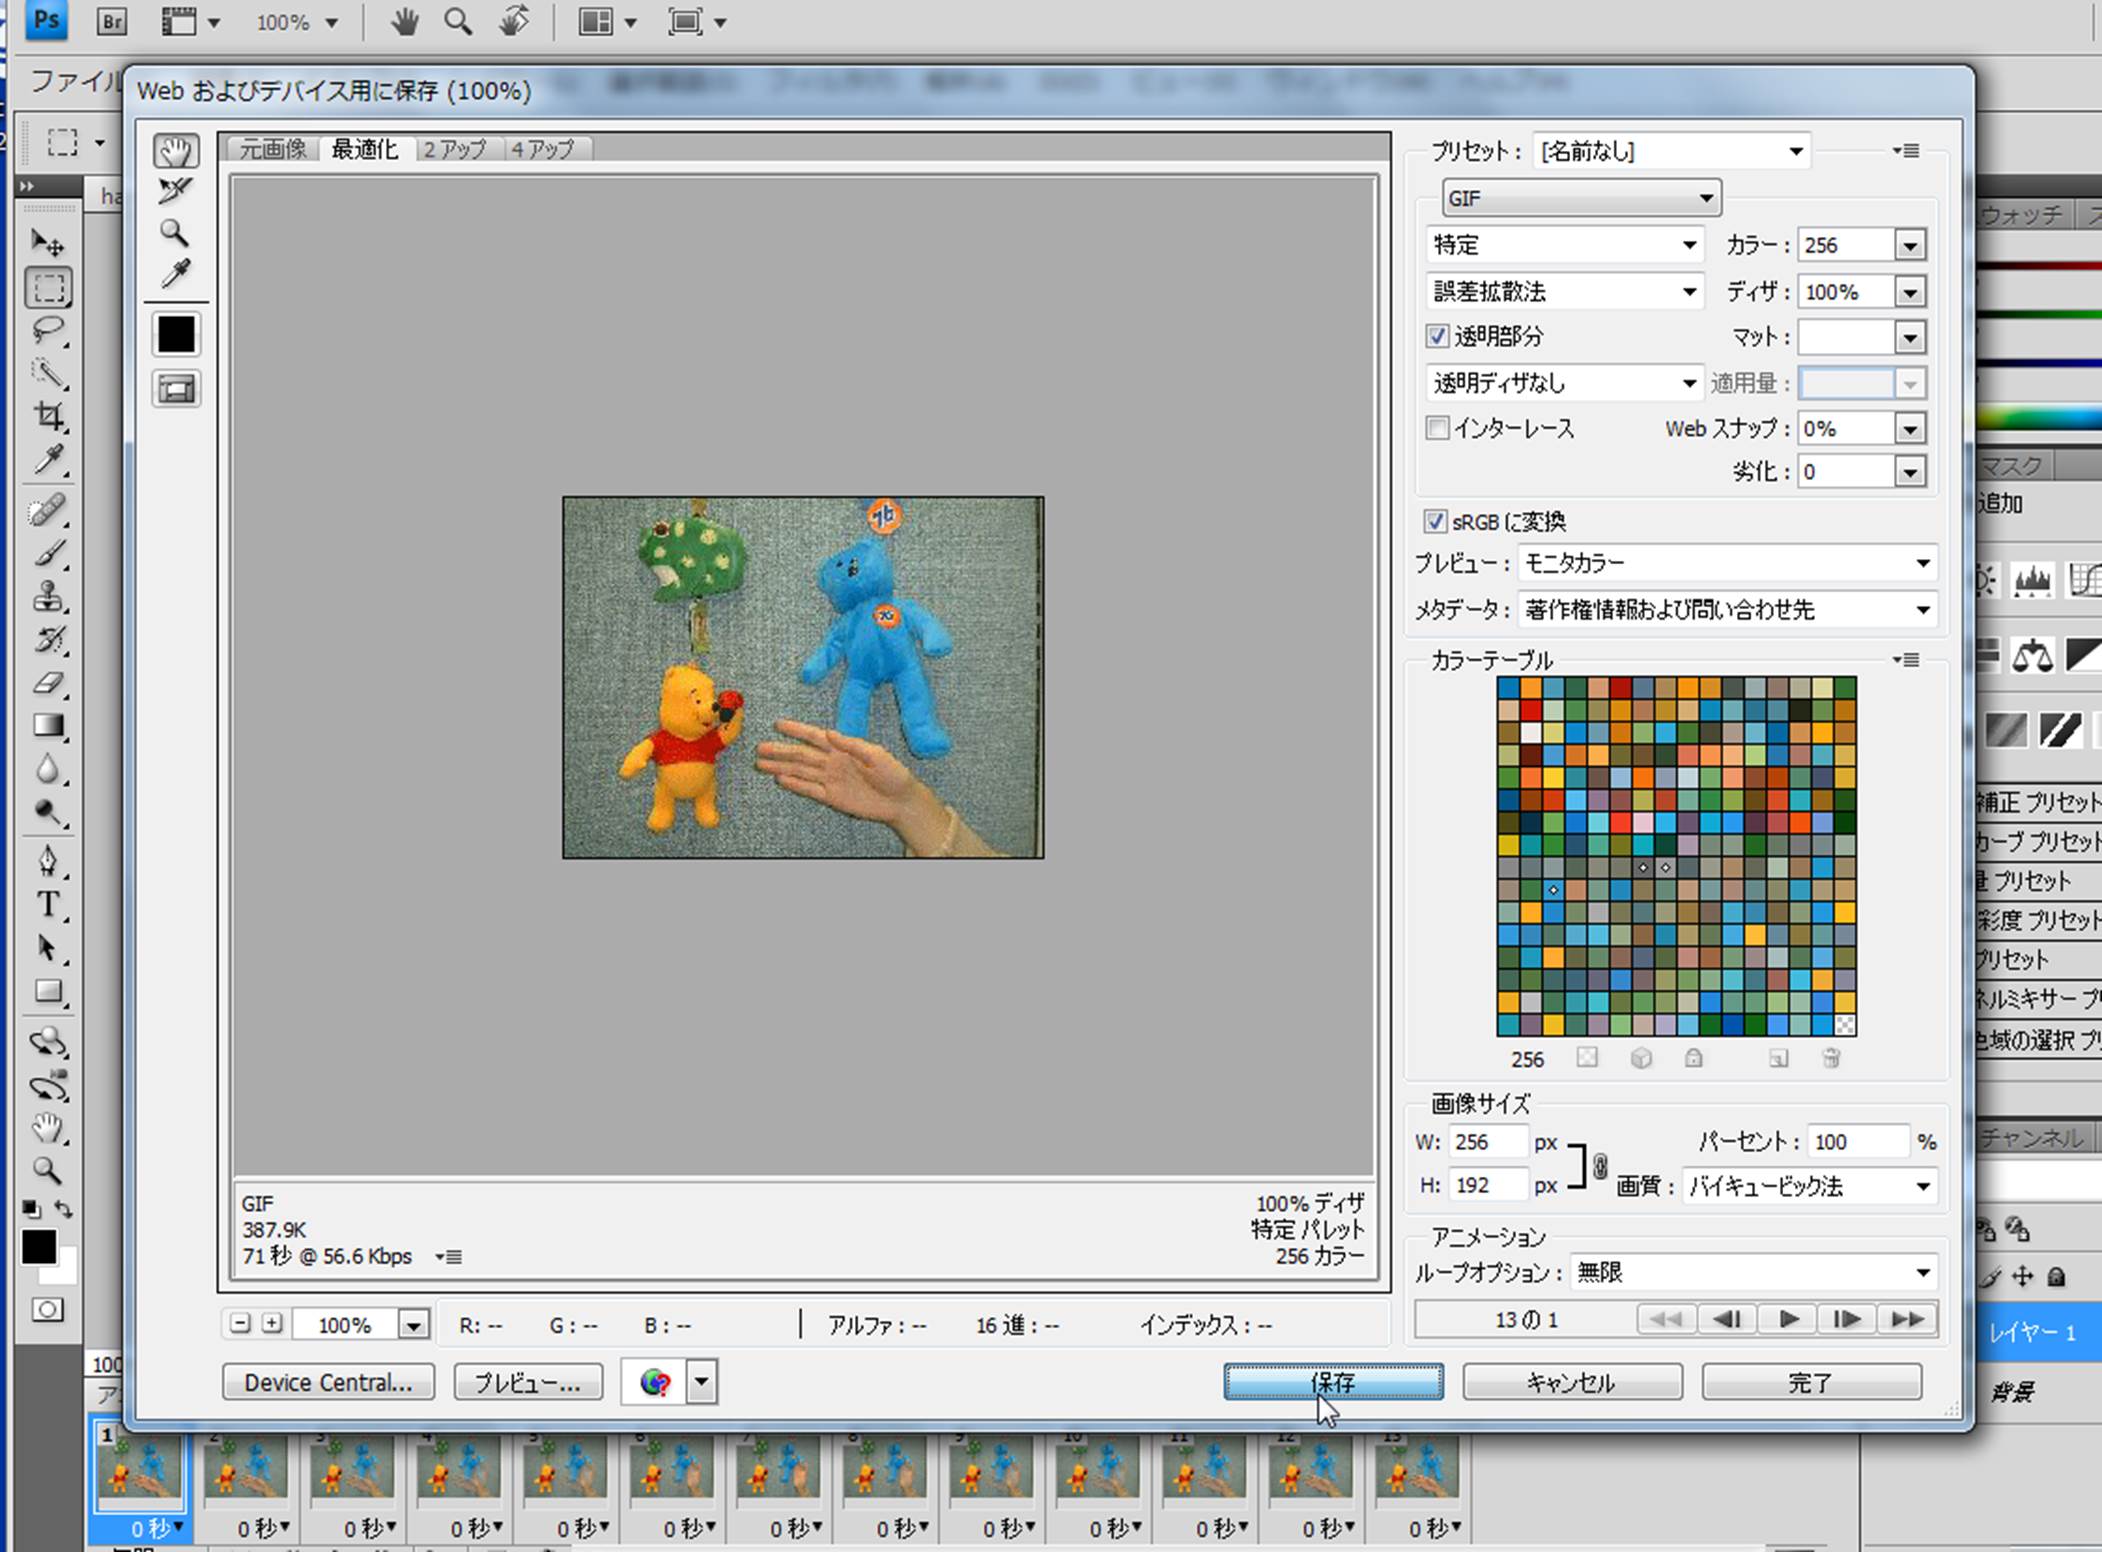Expand the 誤差拡散法 dither method dropdown
Screen dimensions: 2102x1552
[1564, 291]
